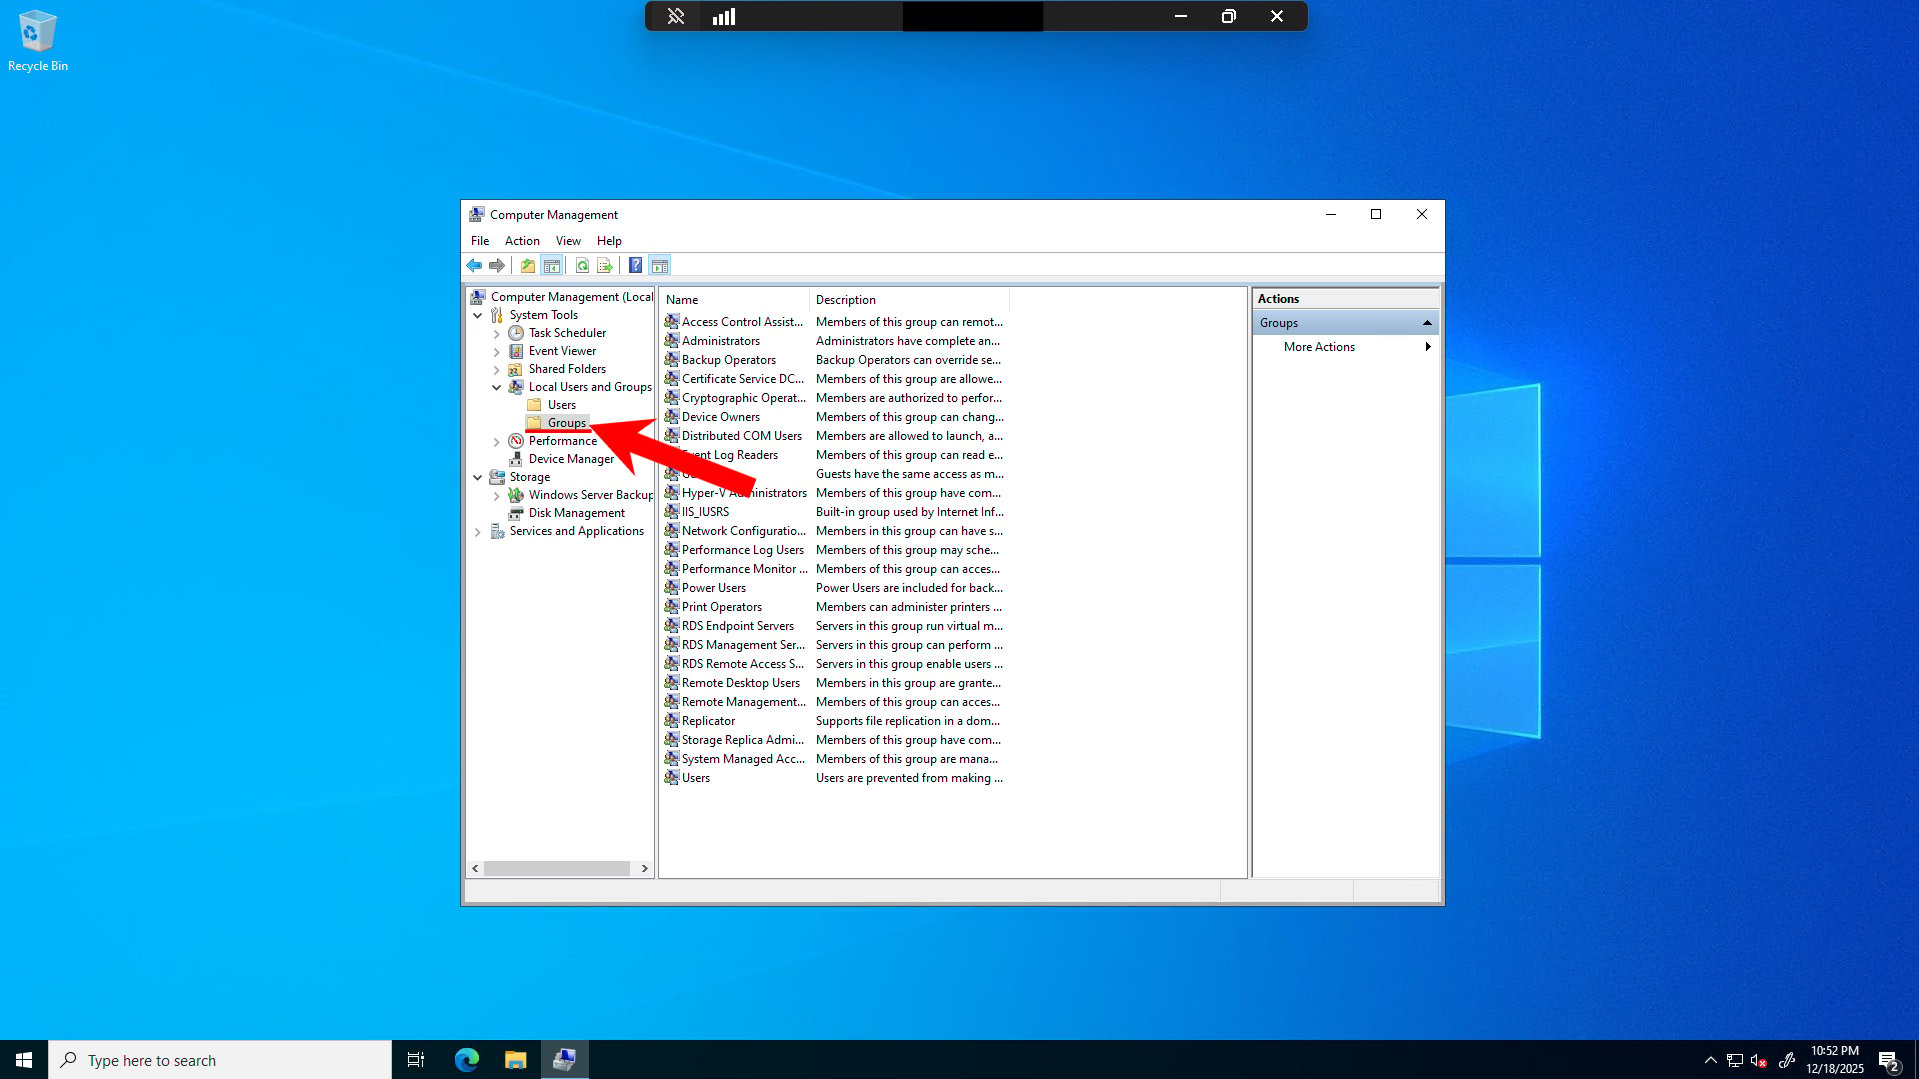Open the Help menu

coord(609,241)
